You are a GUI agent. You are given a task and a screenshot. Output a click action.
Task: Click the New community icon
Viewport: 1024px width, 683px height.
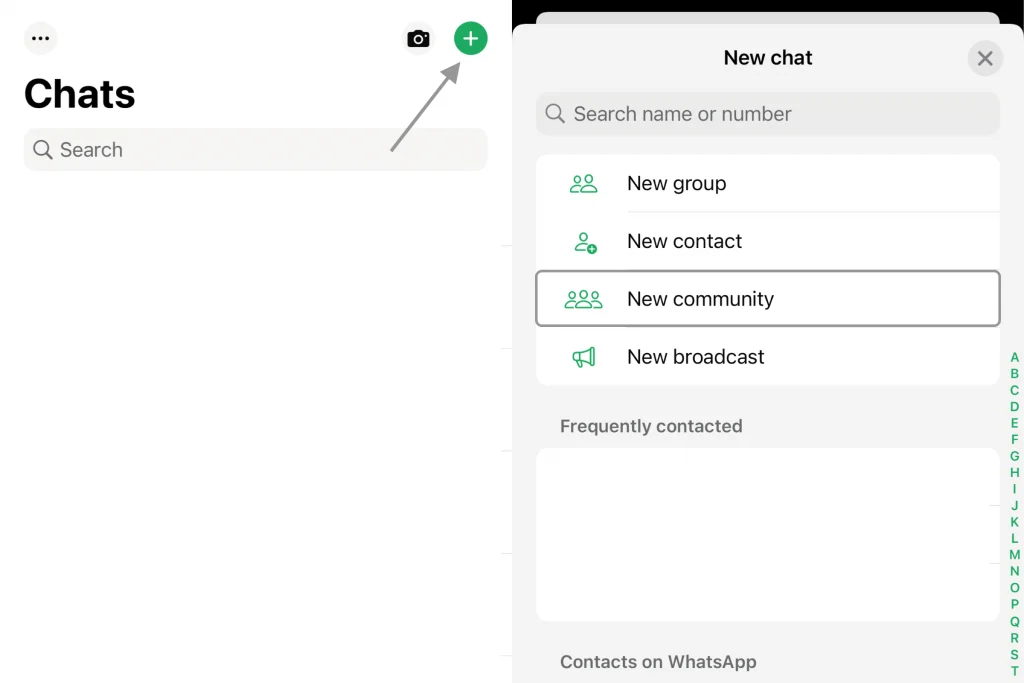click(583, 299)
